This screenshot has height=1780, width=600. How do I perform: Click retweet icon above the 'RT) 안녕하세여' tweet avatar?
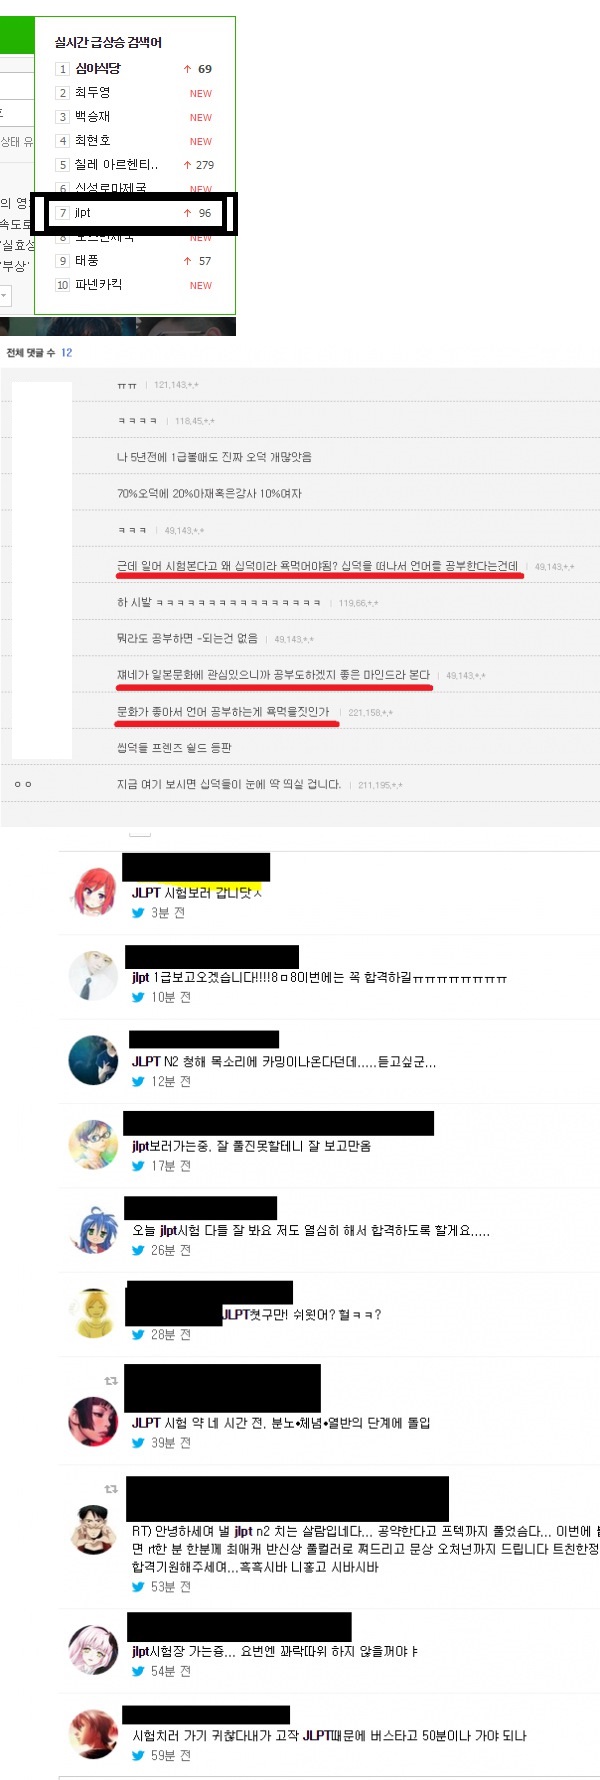pos(111,1489)
